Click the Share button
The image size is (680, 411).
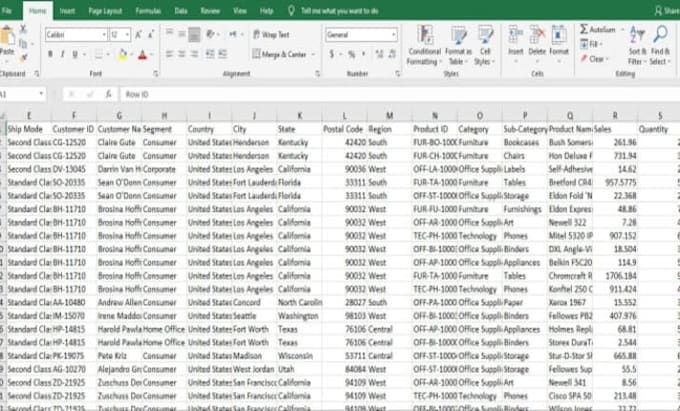pyautogui.click(x=667, y=11)
